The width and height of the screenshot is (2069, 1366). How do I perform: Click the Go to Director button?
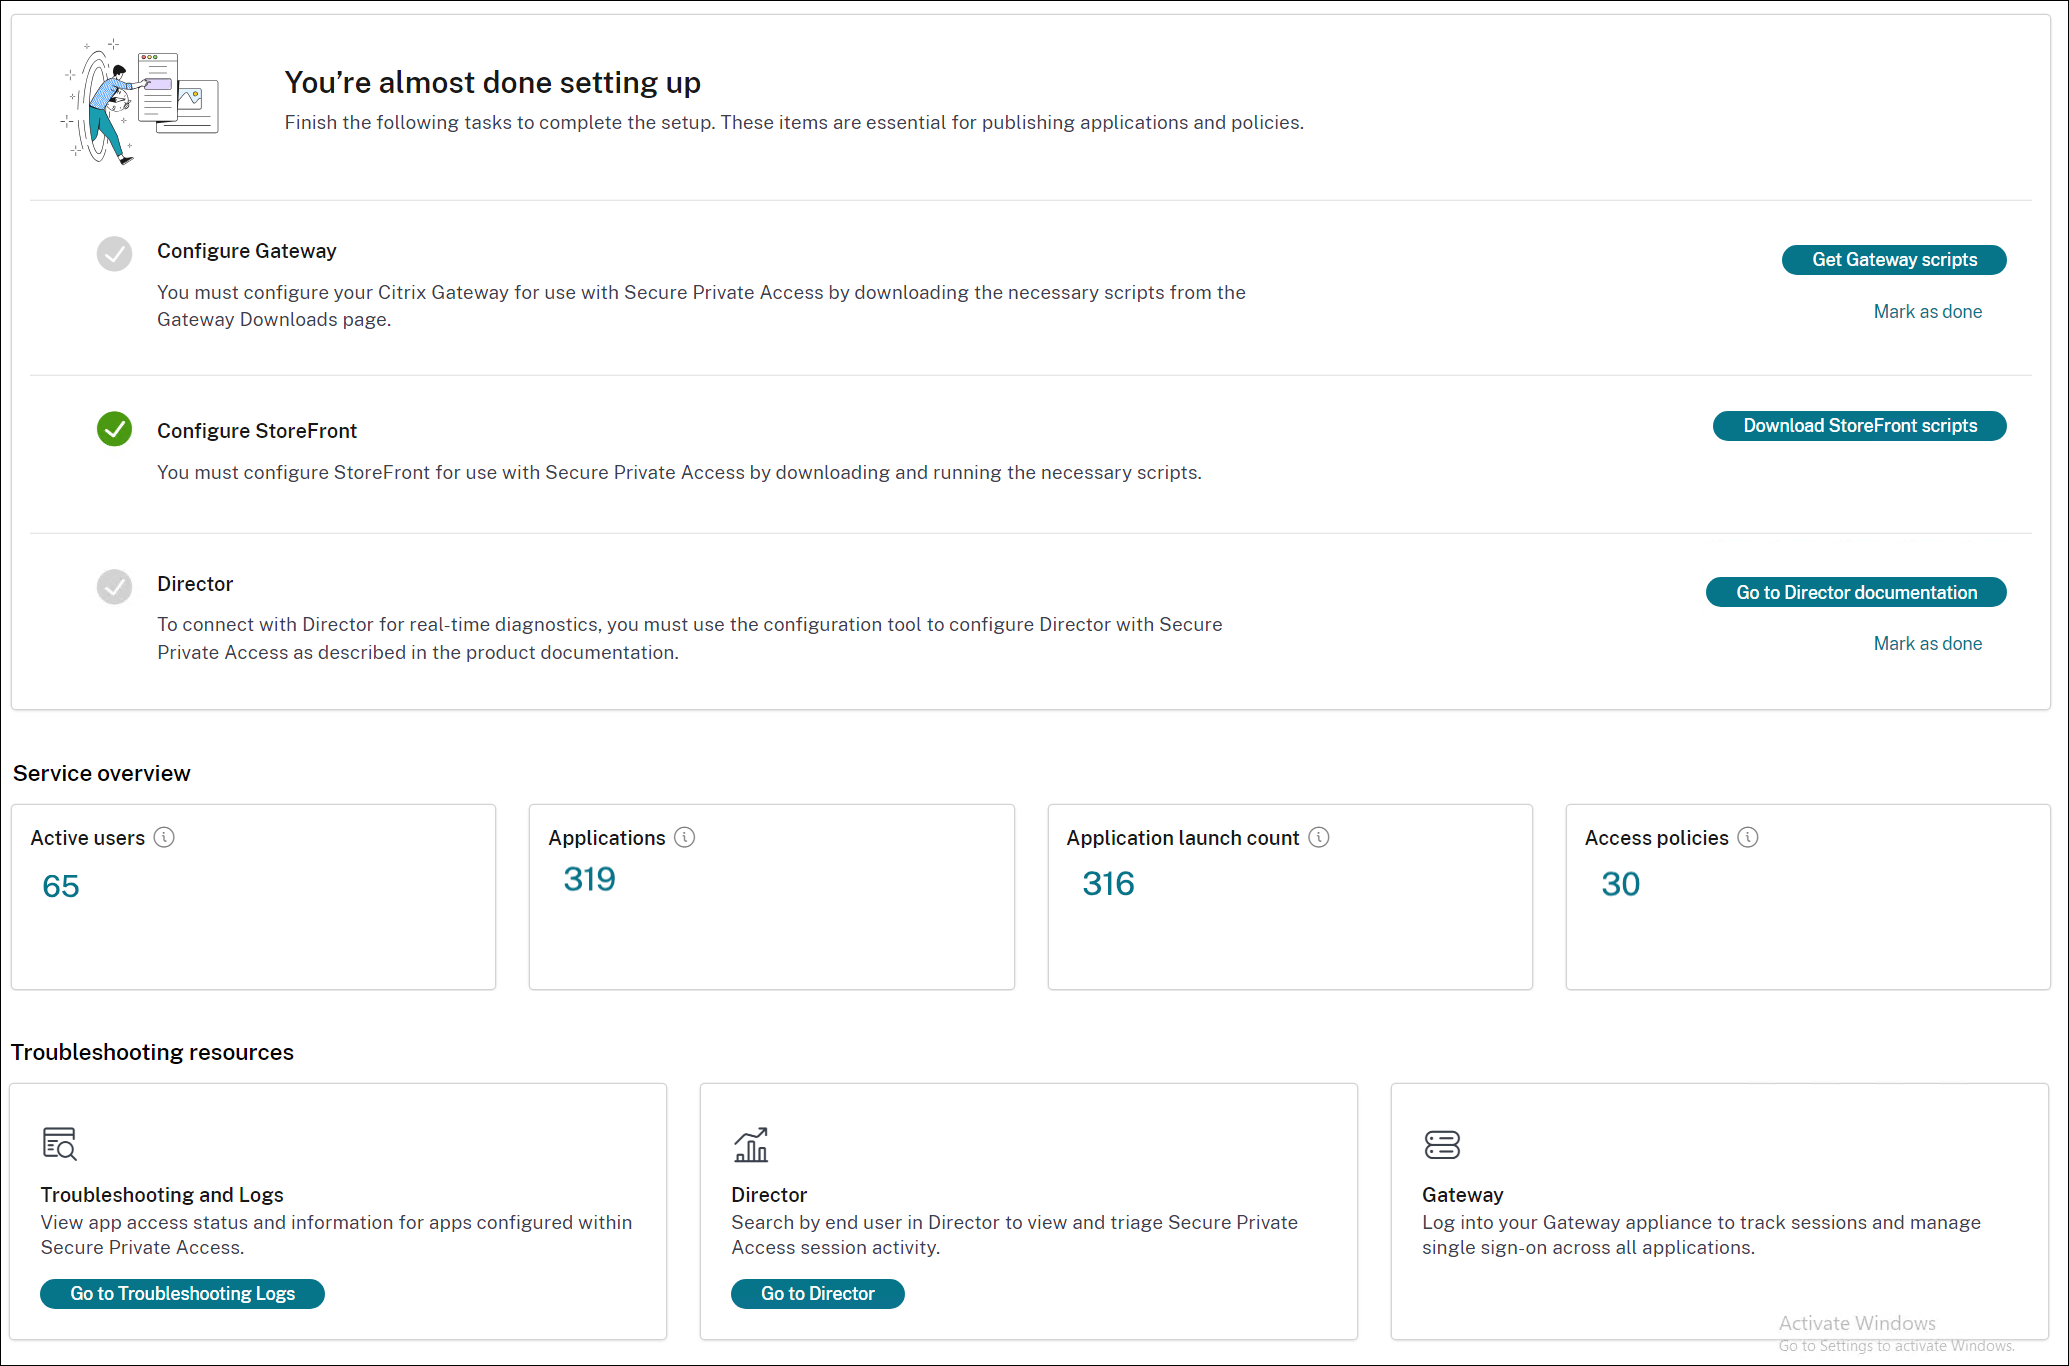click(817, 1293)
